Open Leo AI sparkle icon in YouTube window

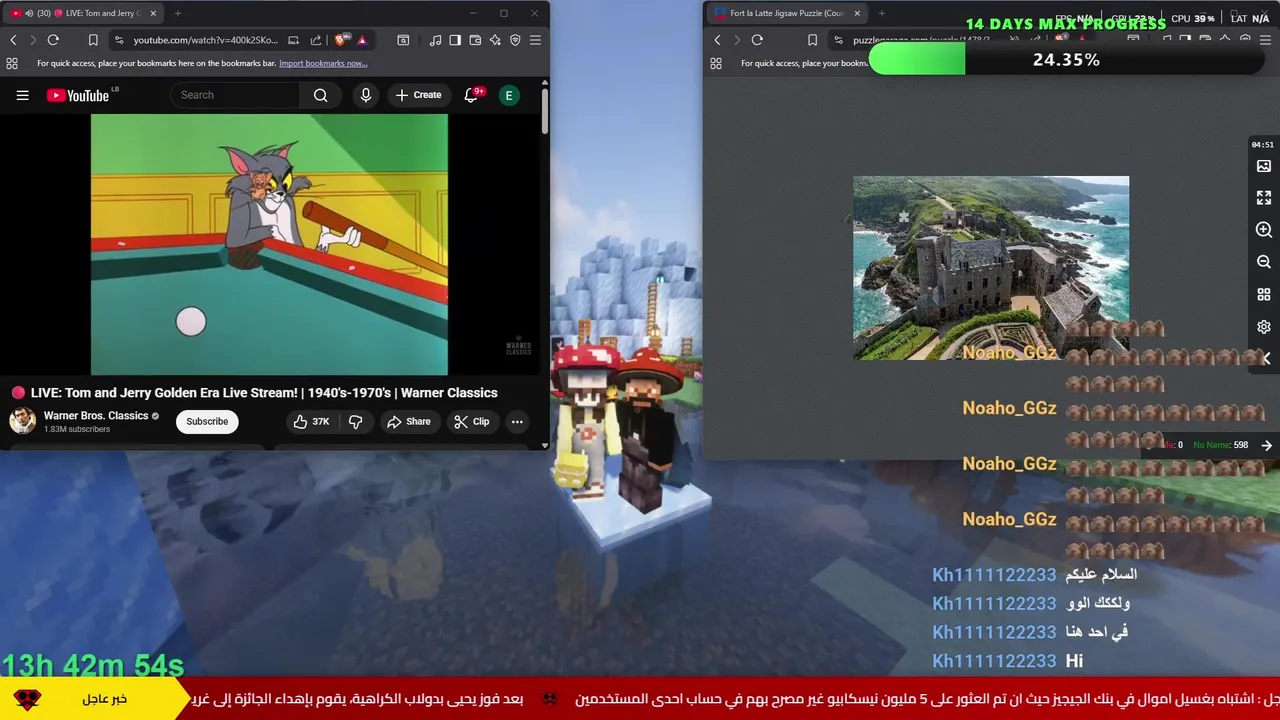coord(495,40)
